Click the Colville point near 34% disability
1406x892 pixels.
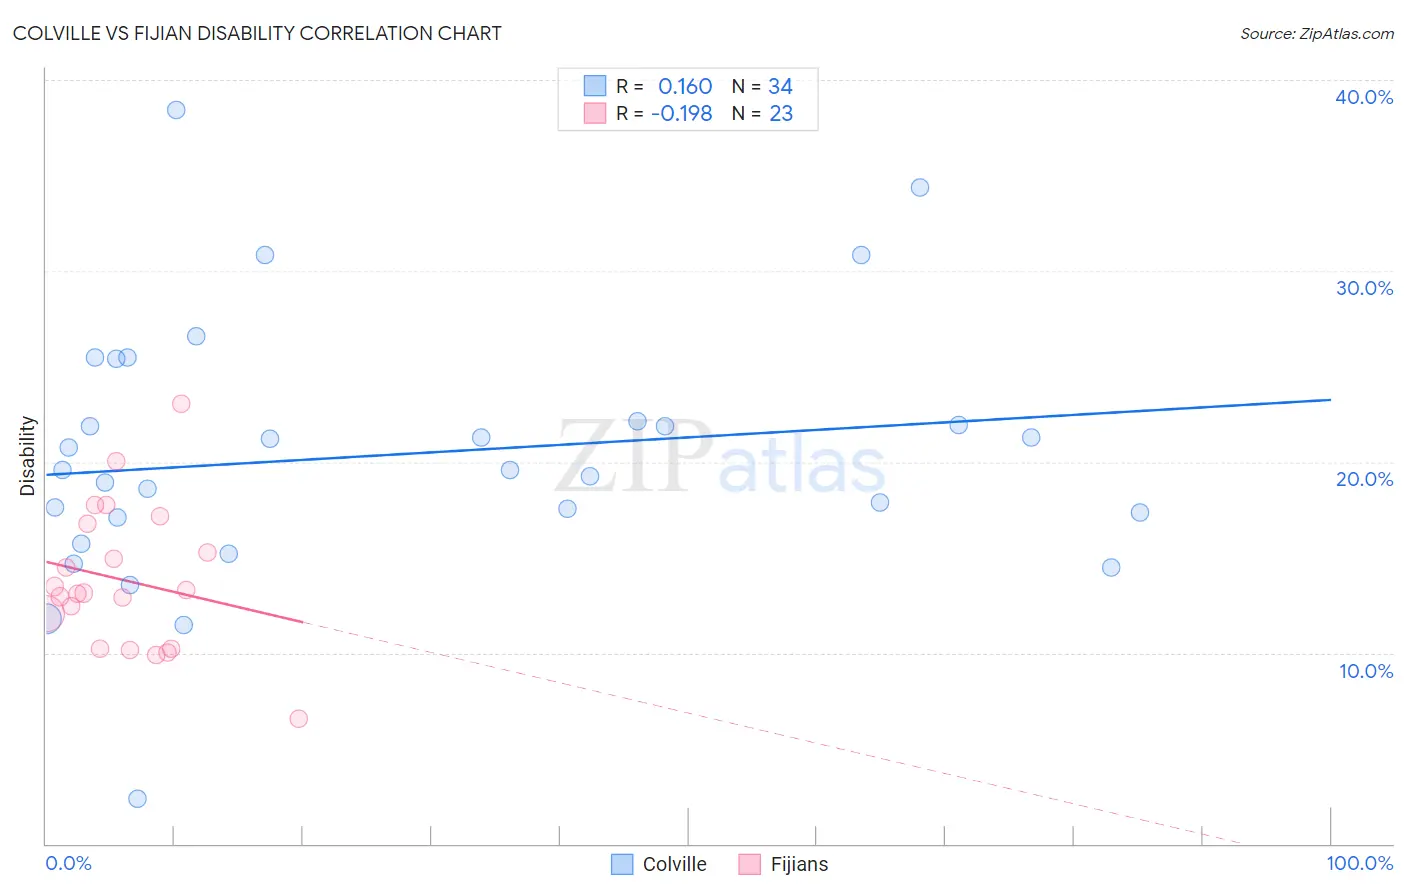920,187
